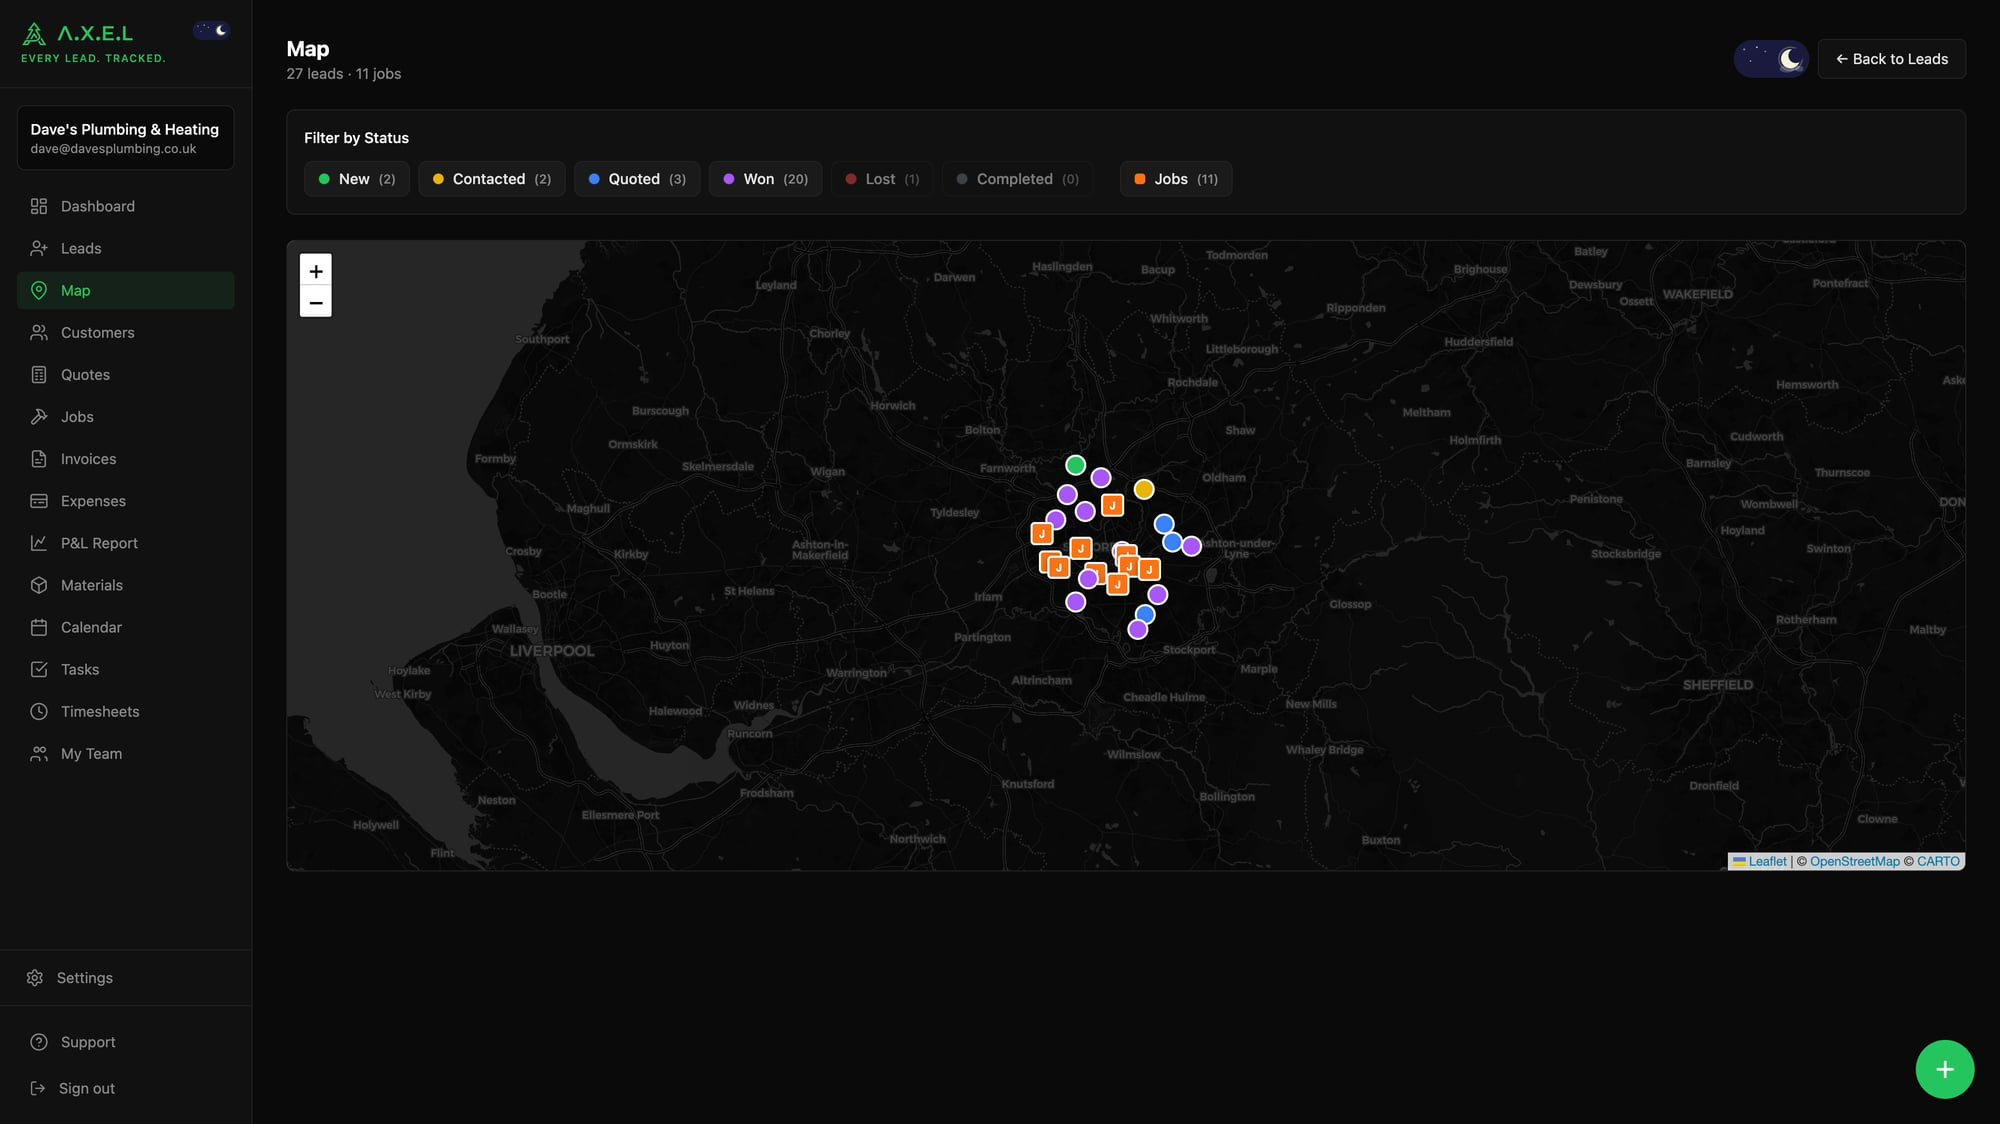This screenshot has height=1124, width=2000.
Task: Toggle the Jobs markers filter
Action: pos(1175,179)
